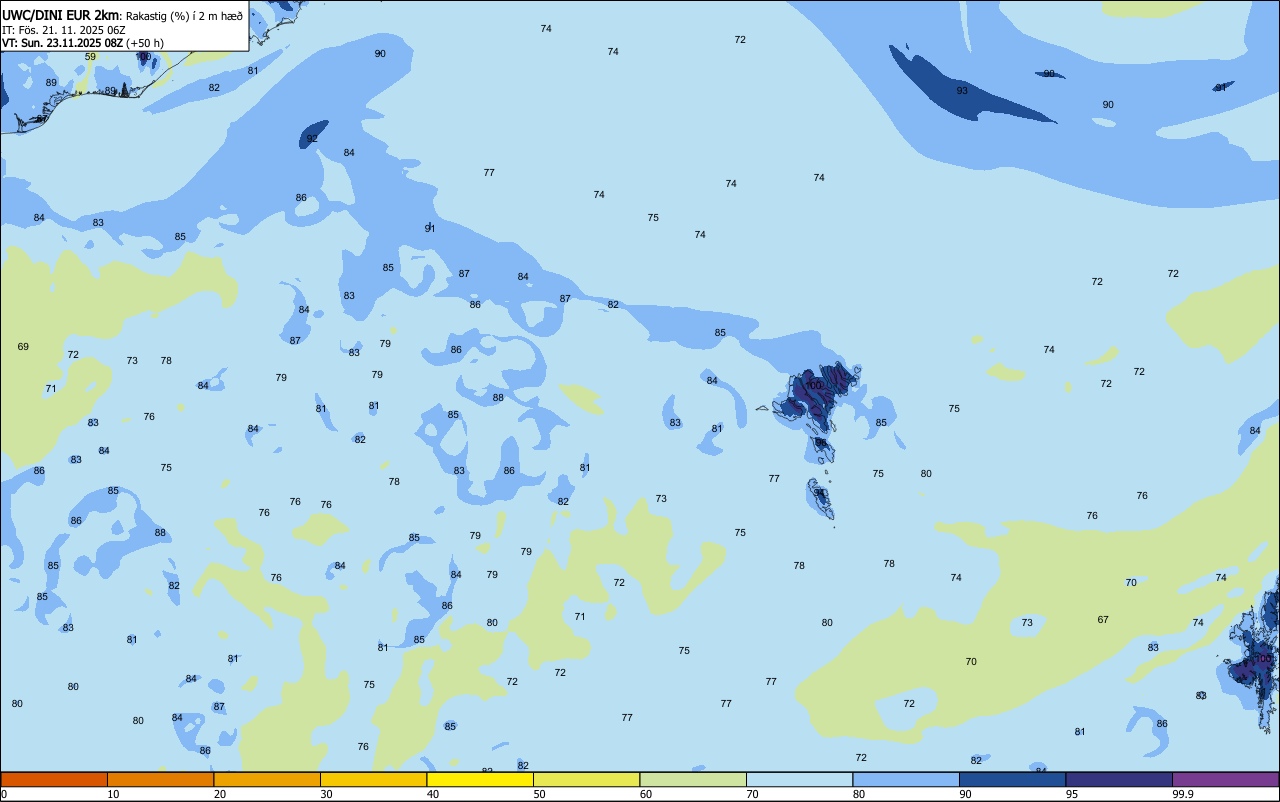Click the "93" humidity value on the map
Screen dimensions: 1280x802
pyautogui.click(x=962, y=91)
